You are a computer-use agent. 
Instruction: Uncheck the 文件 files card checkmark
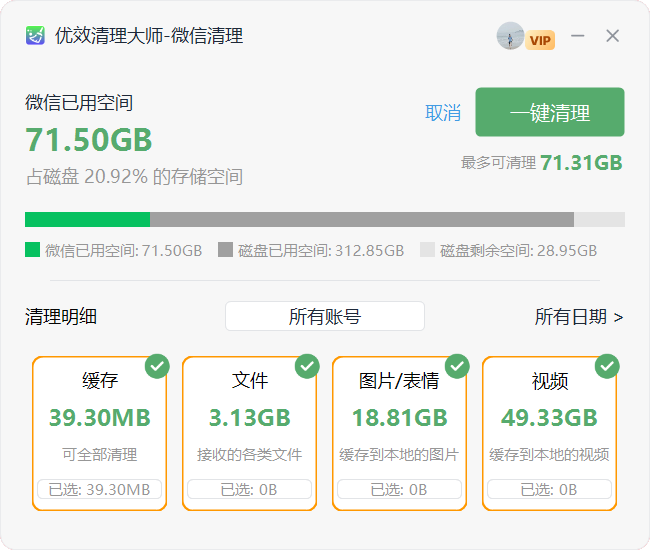[x=307, y=366]
